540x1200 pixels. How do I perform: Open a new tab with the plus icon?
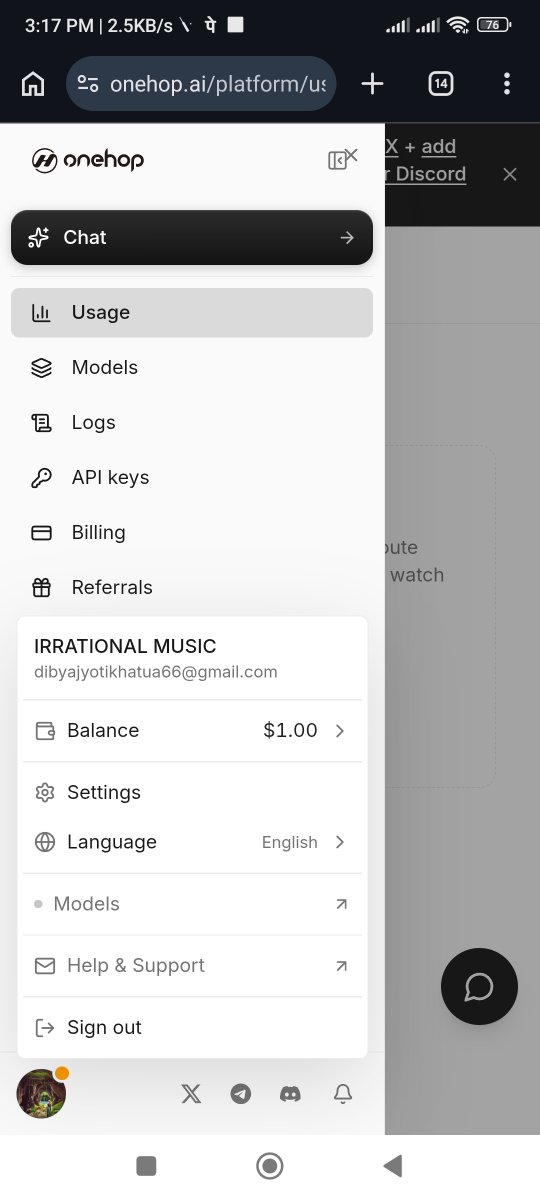pyautogui.click(x=372, y=84)
